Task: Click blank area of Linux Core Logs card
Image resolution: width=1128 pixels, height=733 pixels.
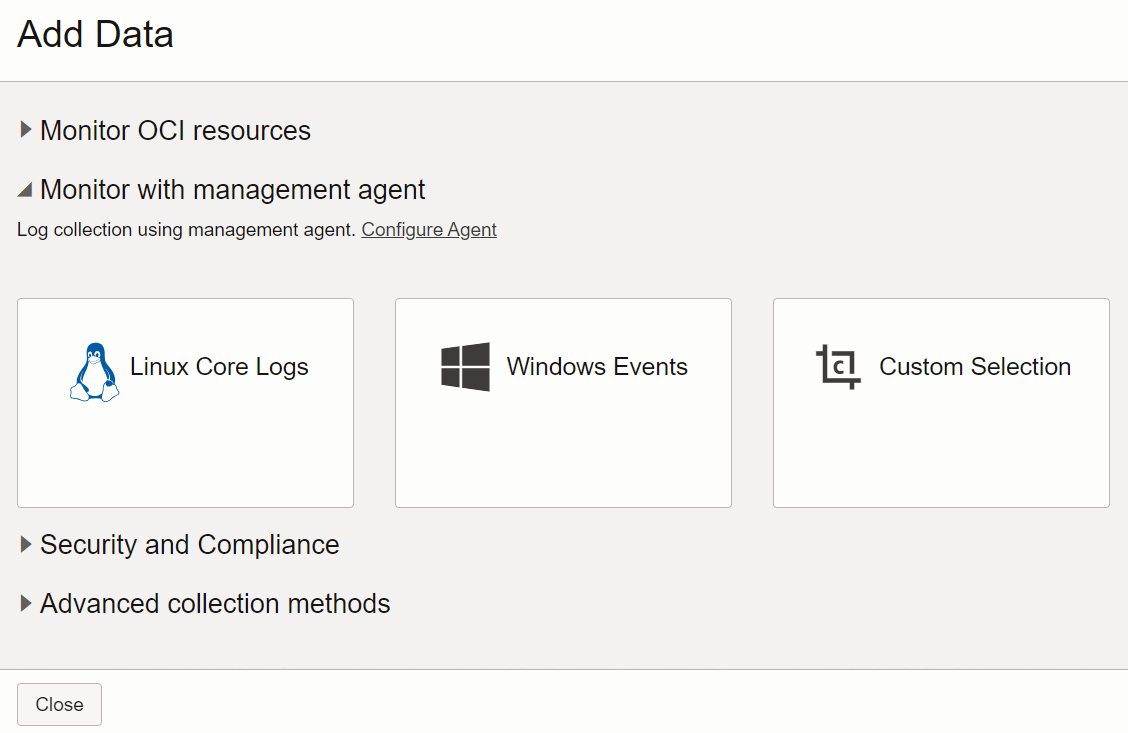Action: tap(185, 455)
